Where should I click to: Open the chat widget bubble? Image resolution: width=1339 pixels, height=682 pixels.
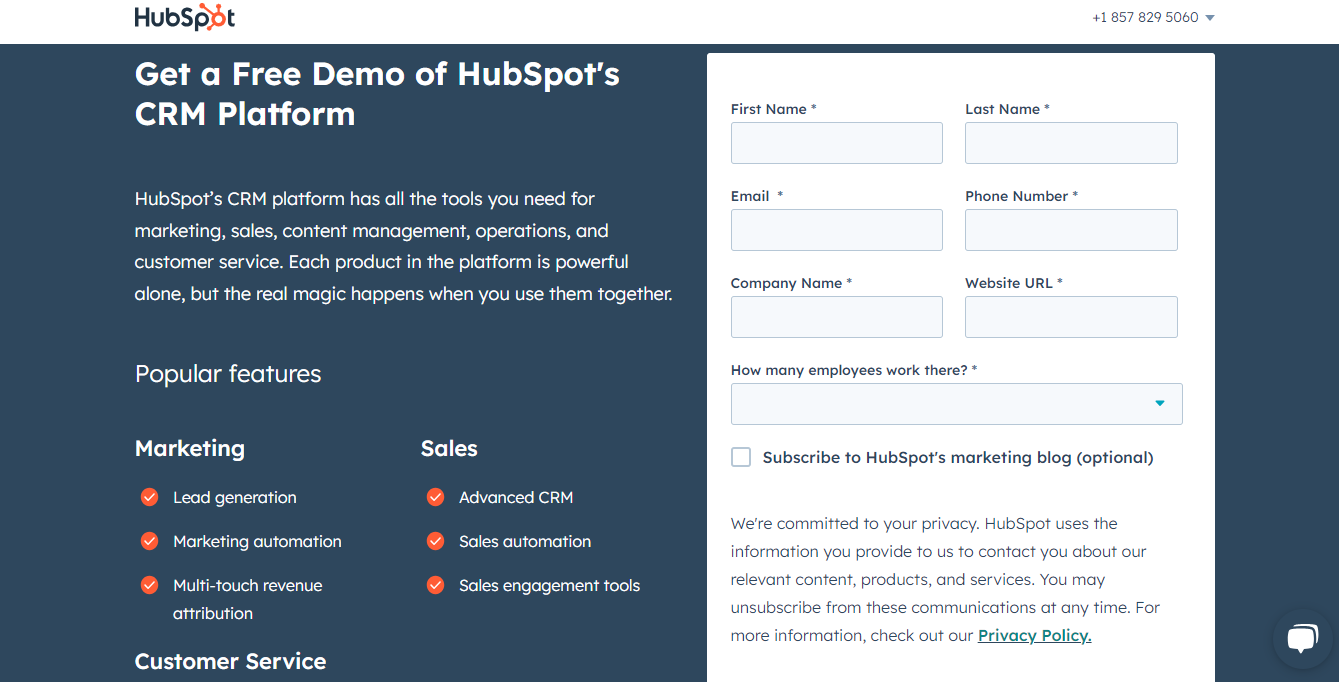tap(1303, 639)
